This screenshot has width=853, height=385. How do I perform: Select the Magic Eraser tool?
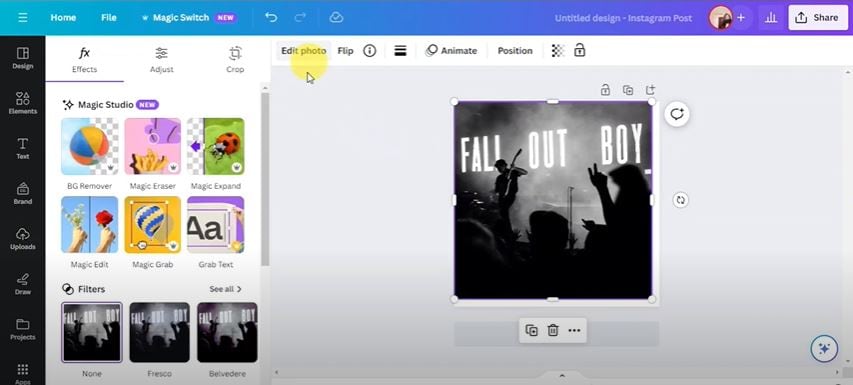(x=152, y=146)
